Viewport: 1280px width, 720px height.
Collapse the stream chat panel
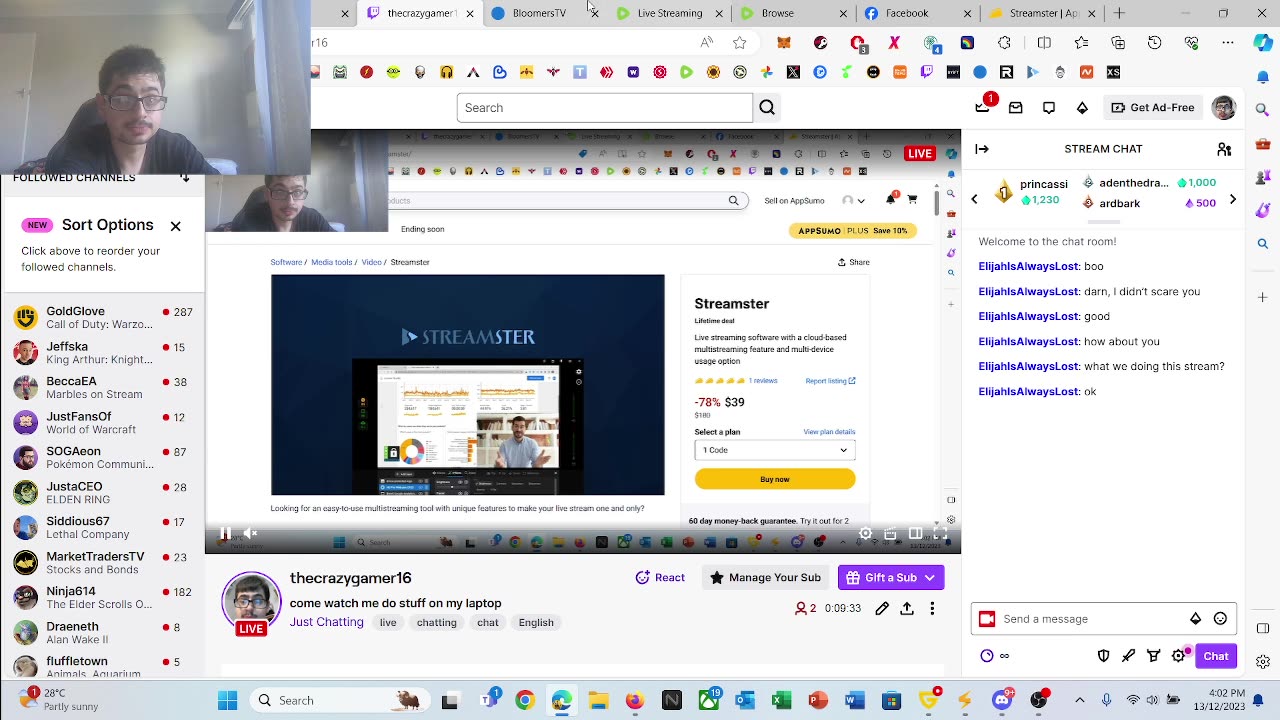[982, 149]
